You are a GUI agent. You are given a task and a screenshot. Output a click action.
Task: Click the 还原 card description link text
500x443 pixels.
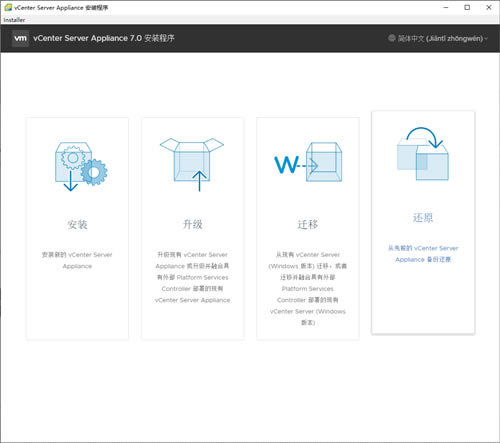[x=423, y=254]
